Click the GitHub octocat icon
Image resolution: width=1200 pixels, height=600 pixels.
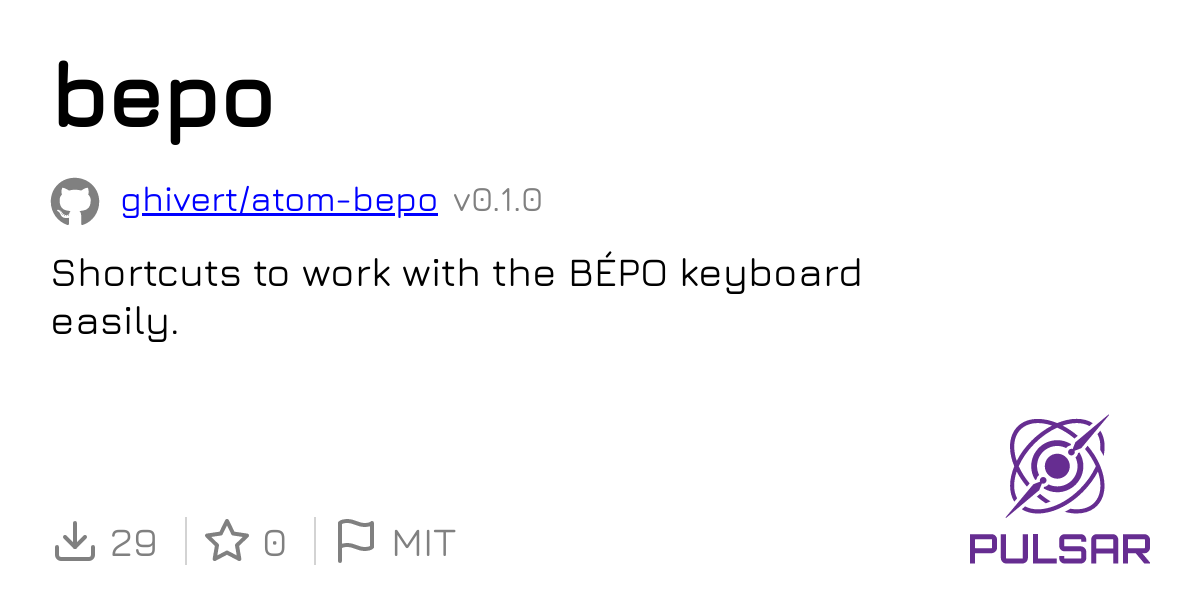[75, 202]
